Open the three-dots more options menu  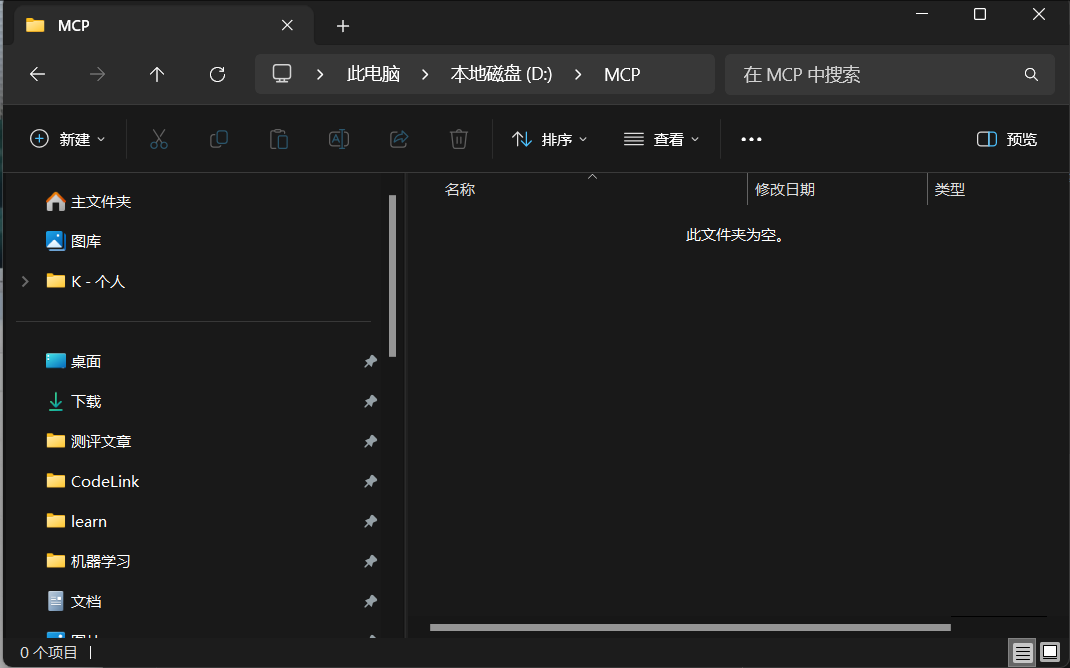tap(751, 139)
